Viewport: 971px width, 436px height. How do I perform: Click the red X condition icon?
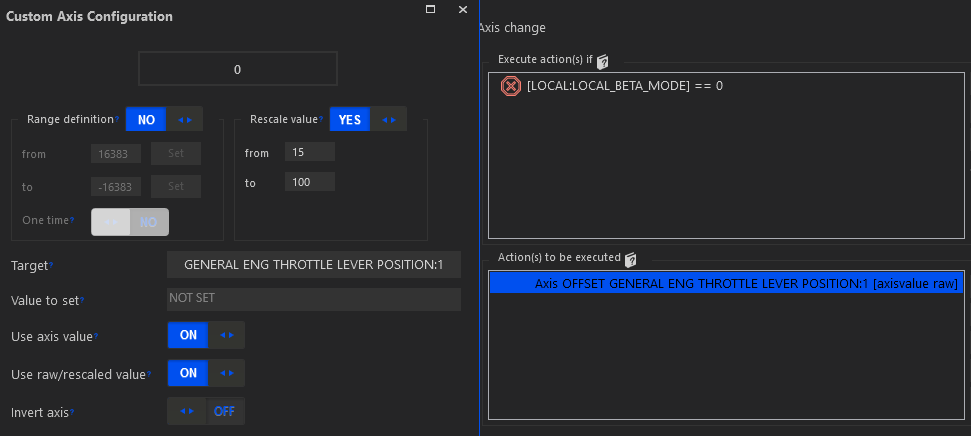pyautogui.click(x=510, y=86)
